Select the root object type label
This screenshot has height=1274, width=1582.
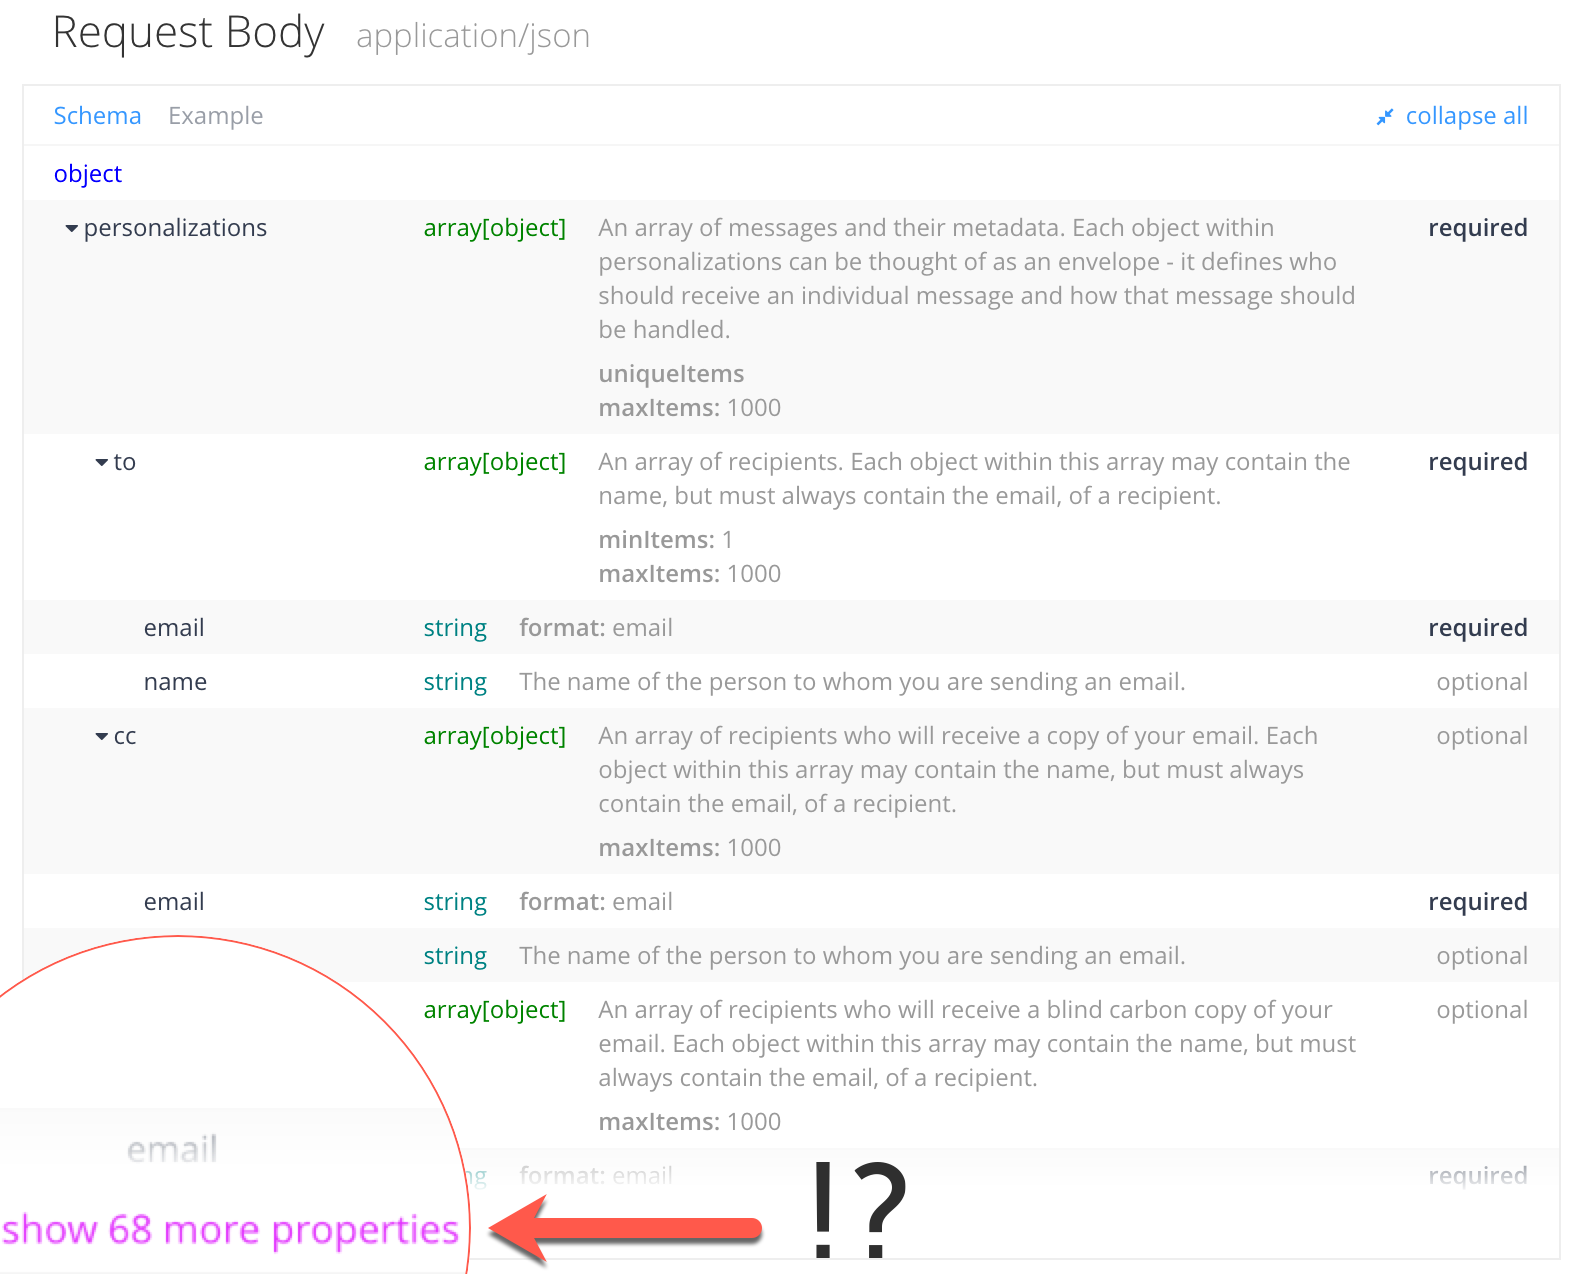pyautogui.click(x=88, y=174)
